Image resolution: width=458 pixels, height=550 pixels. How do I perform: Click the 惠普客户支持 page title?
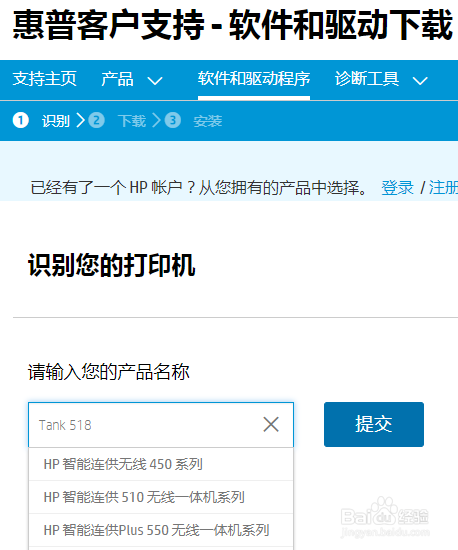pos(233,25)
